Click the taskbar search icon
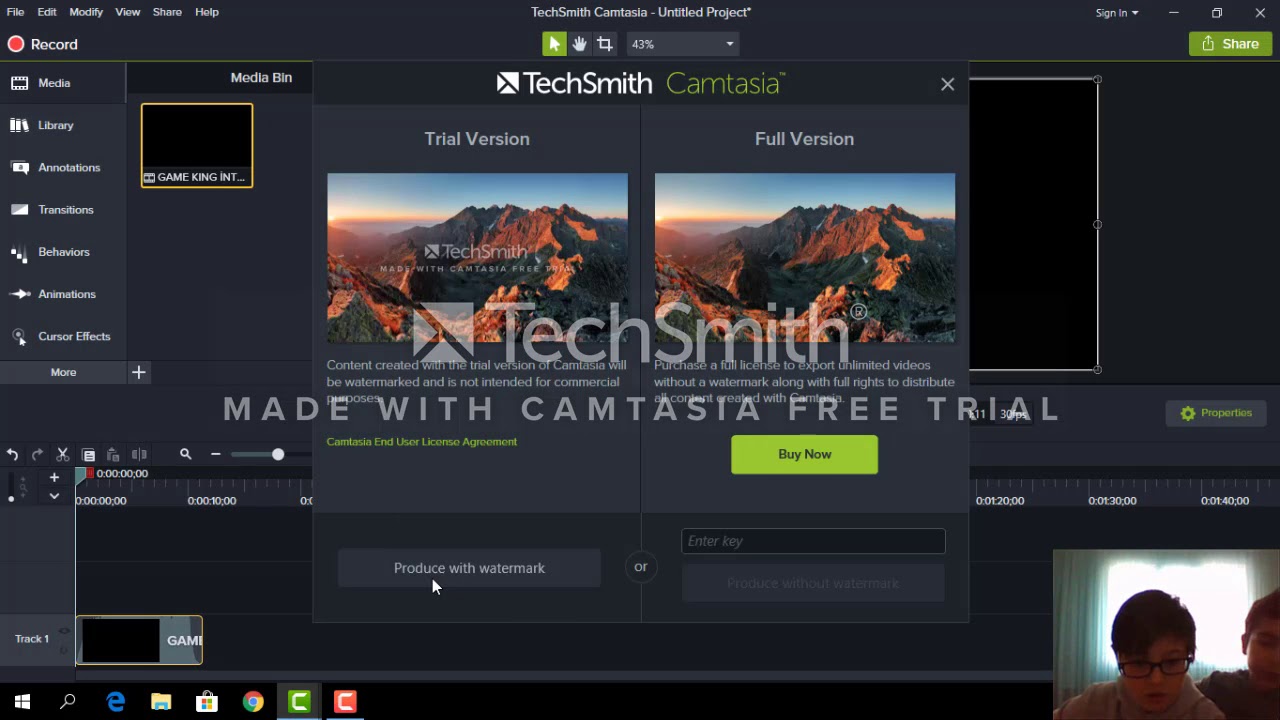The image size is (1280, 720). pyautogui.click(x=68, y=702)
